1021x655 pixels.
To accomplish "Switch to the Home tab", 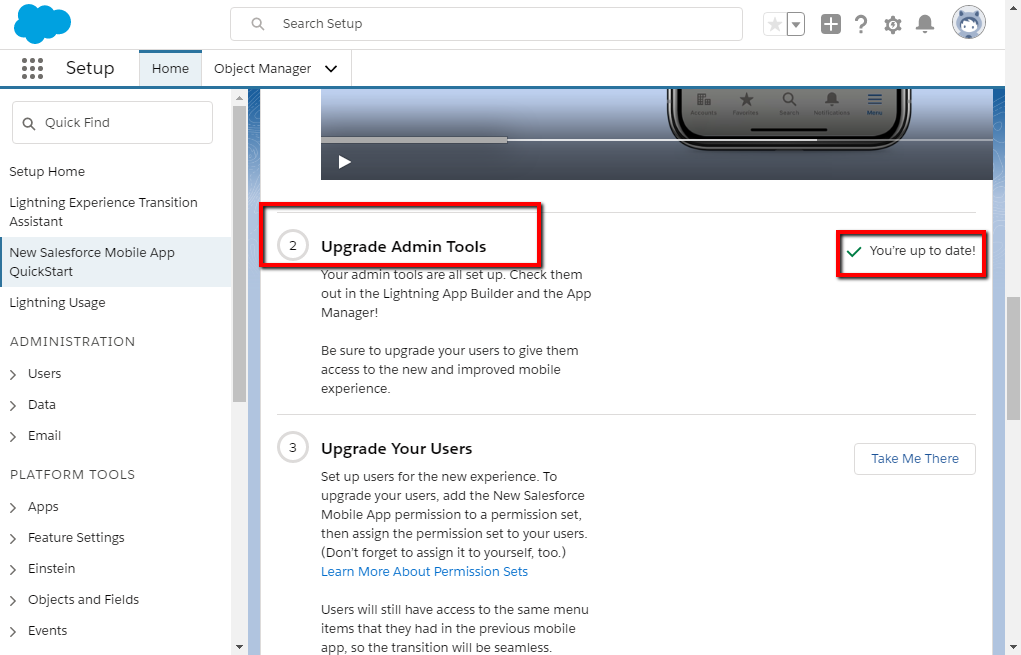I will (x=170, y=69).
